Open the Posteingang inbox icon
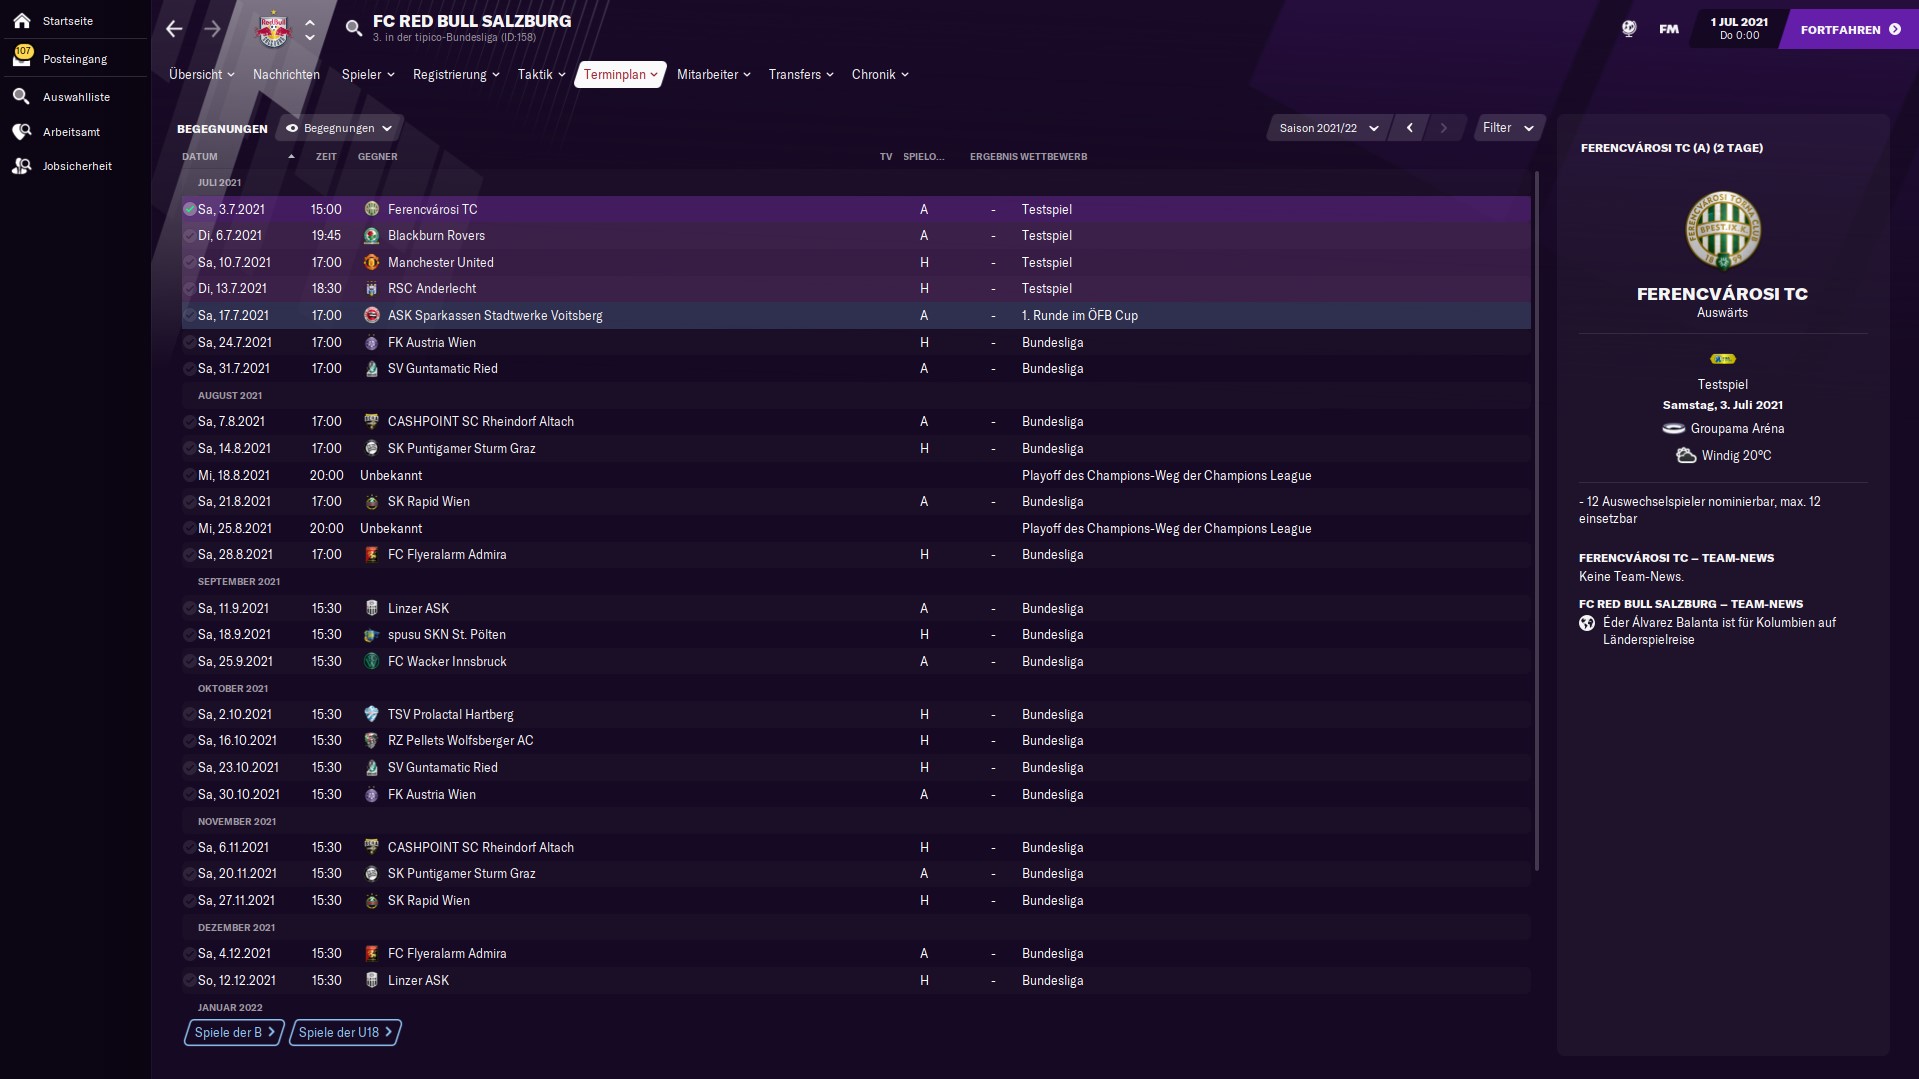 pyautogui.click(x=22, y=57)
